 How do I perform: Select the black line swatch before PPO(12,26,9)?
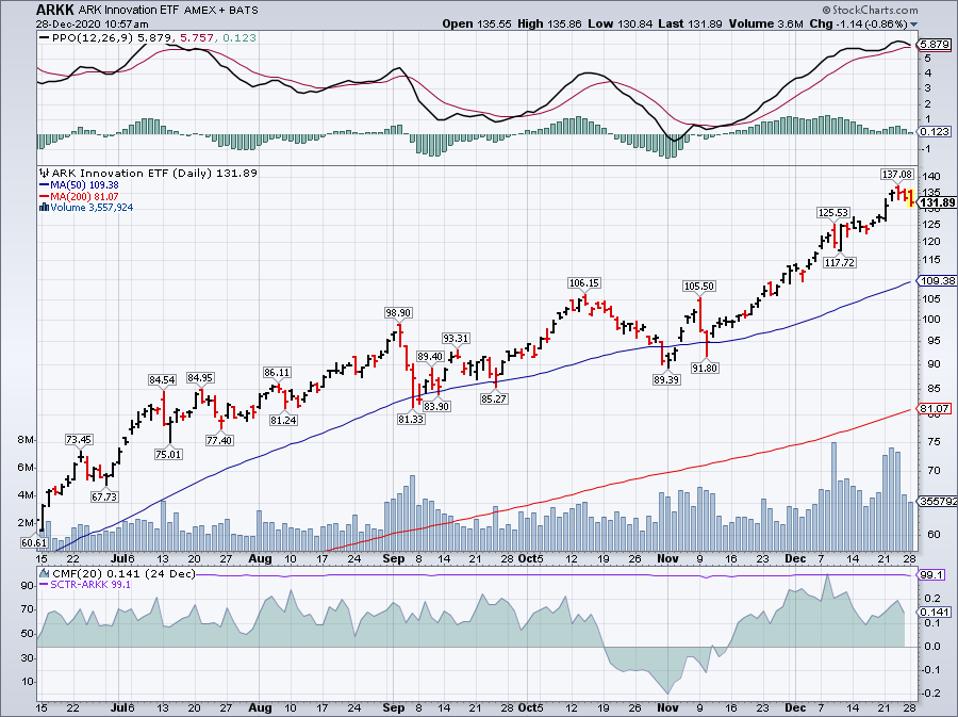tap(44, 38)
